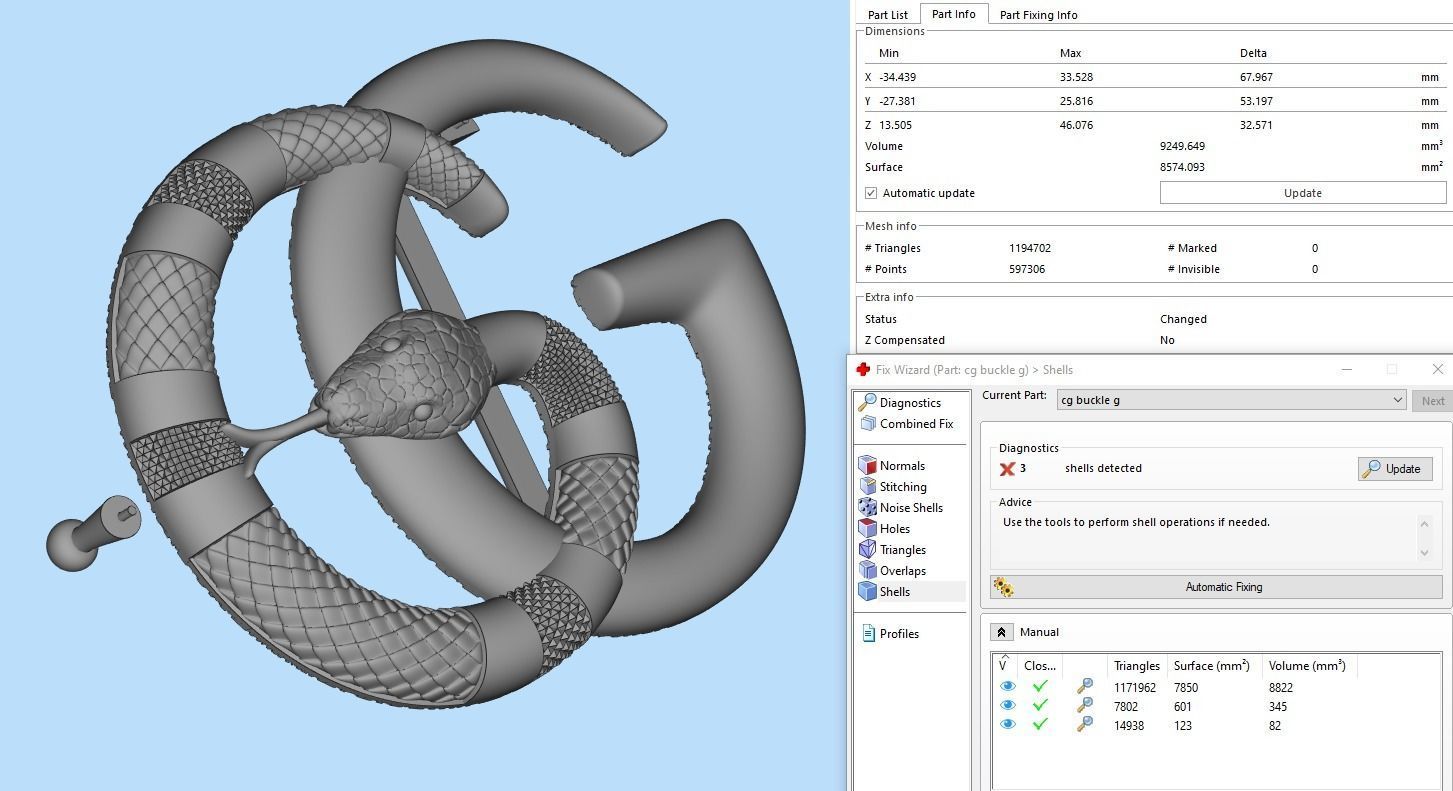
Task: Click the Z Max value 46.076
Action: (1077, 125)
